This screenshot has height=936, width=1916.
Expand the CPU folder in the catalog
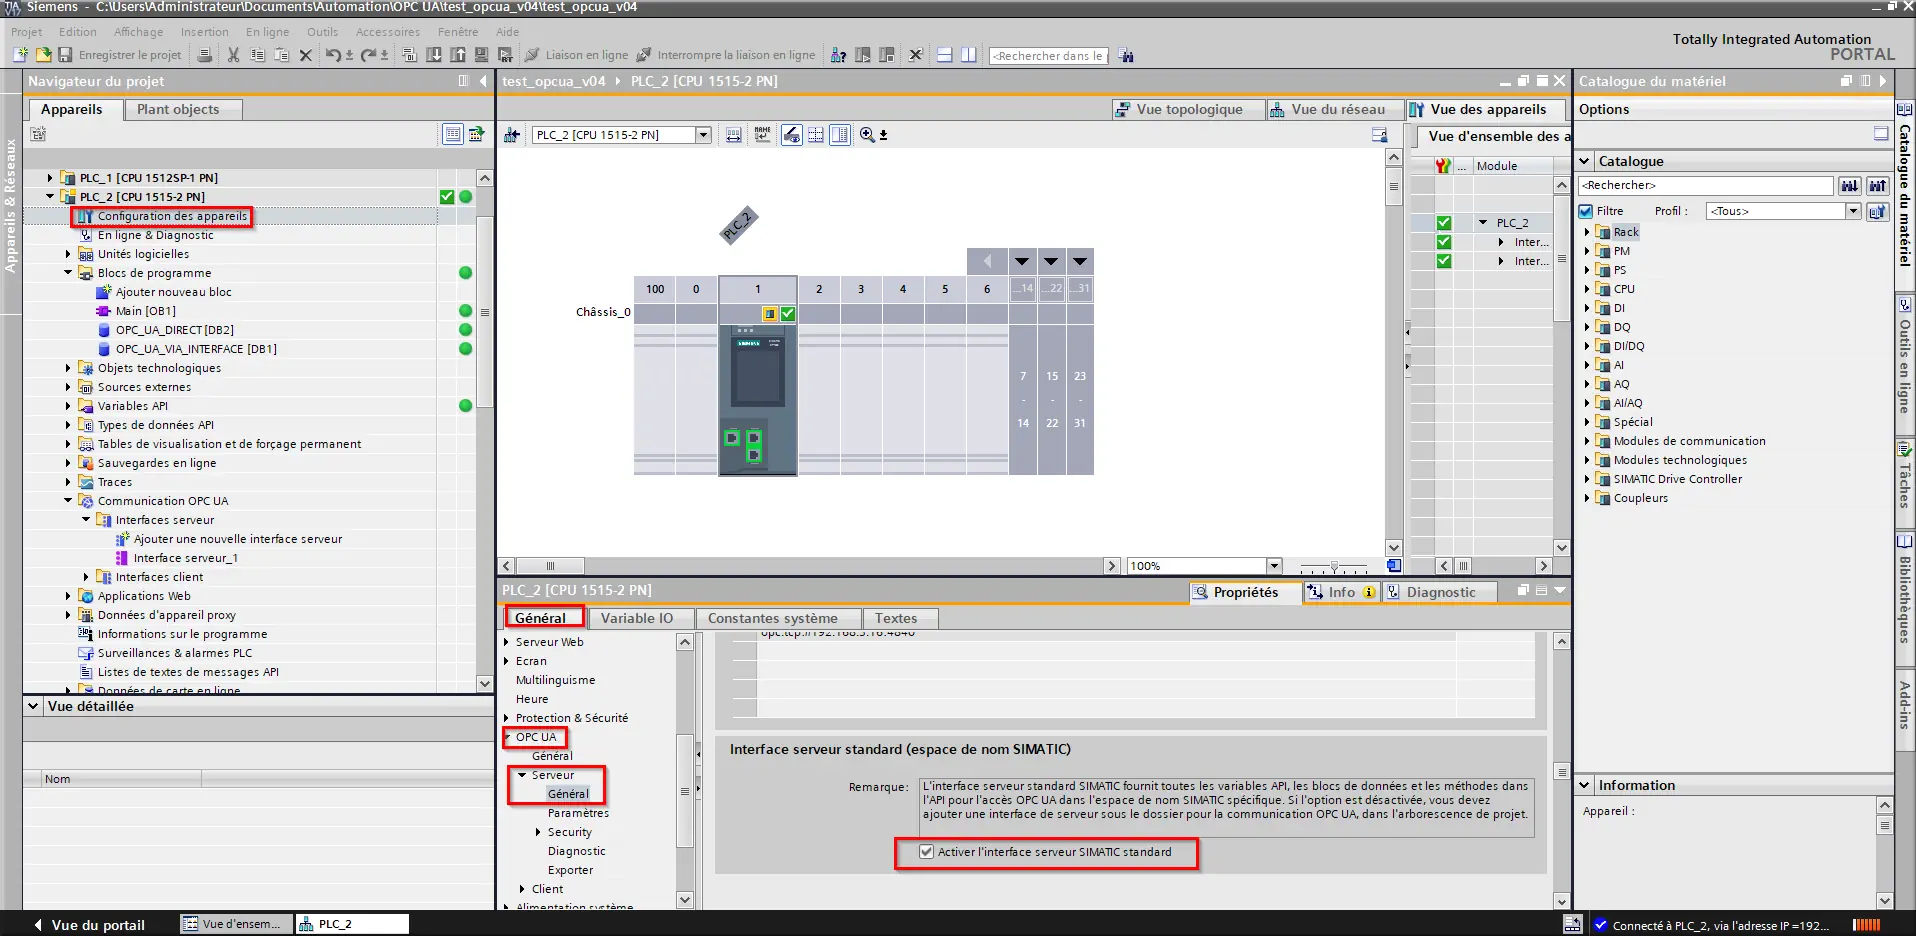1587,289
